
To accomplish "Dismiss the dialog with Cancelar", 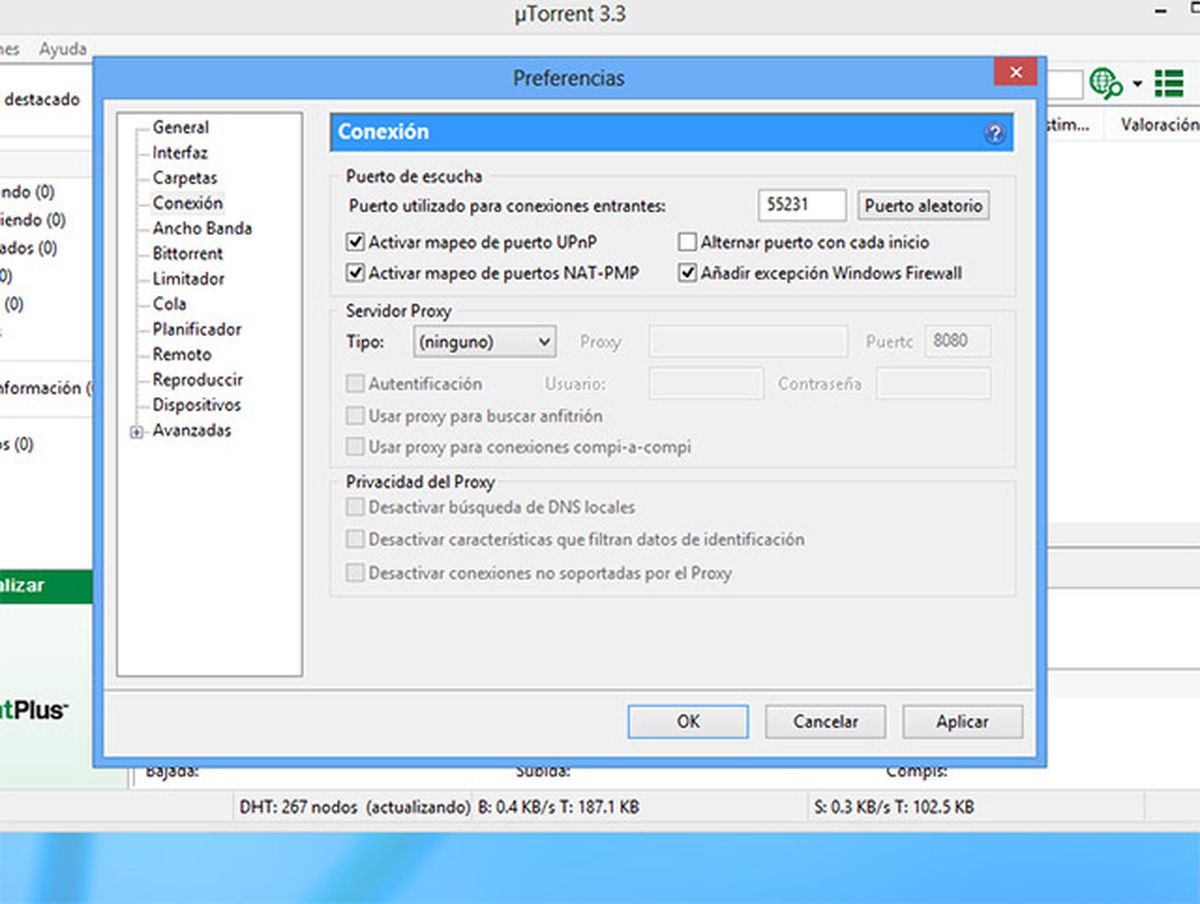I will tap(824, 721).
